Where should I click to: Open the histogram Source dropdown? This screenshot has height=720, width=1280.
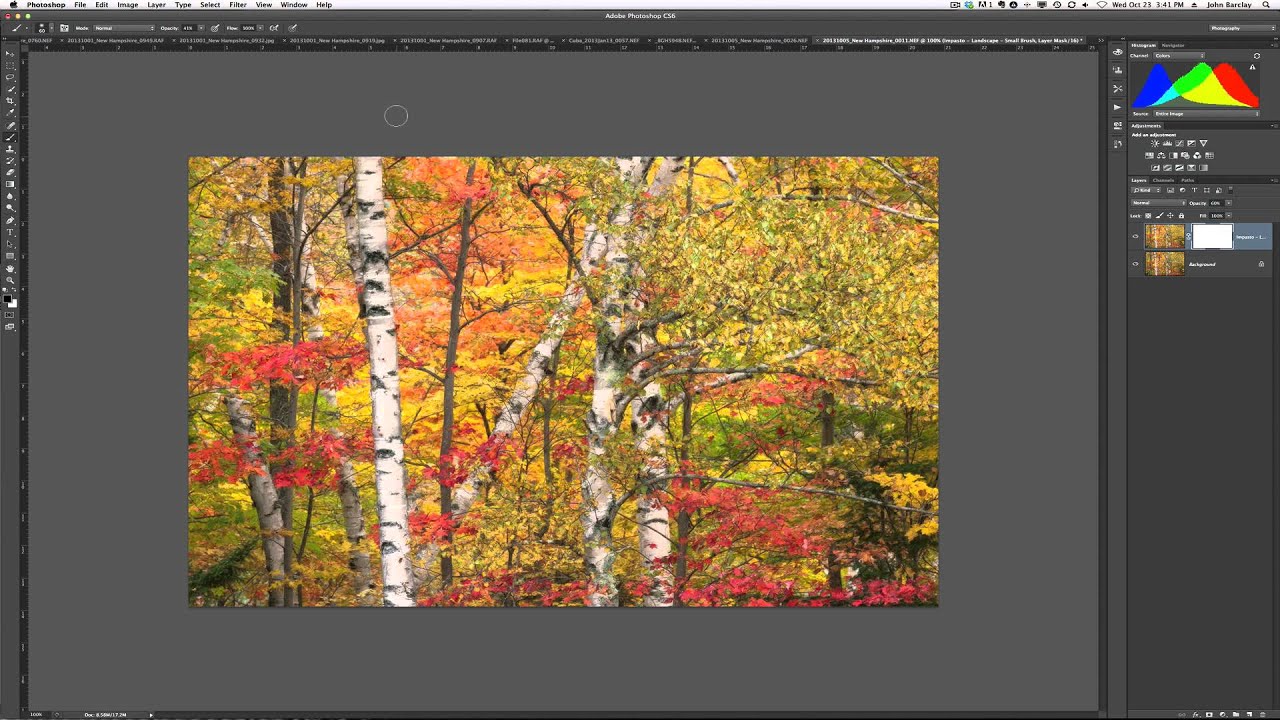pos(1207,114)
